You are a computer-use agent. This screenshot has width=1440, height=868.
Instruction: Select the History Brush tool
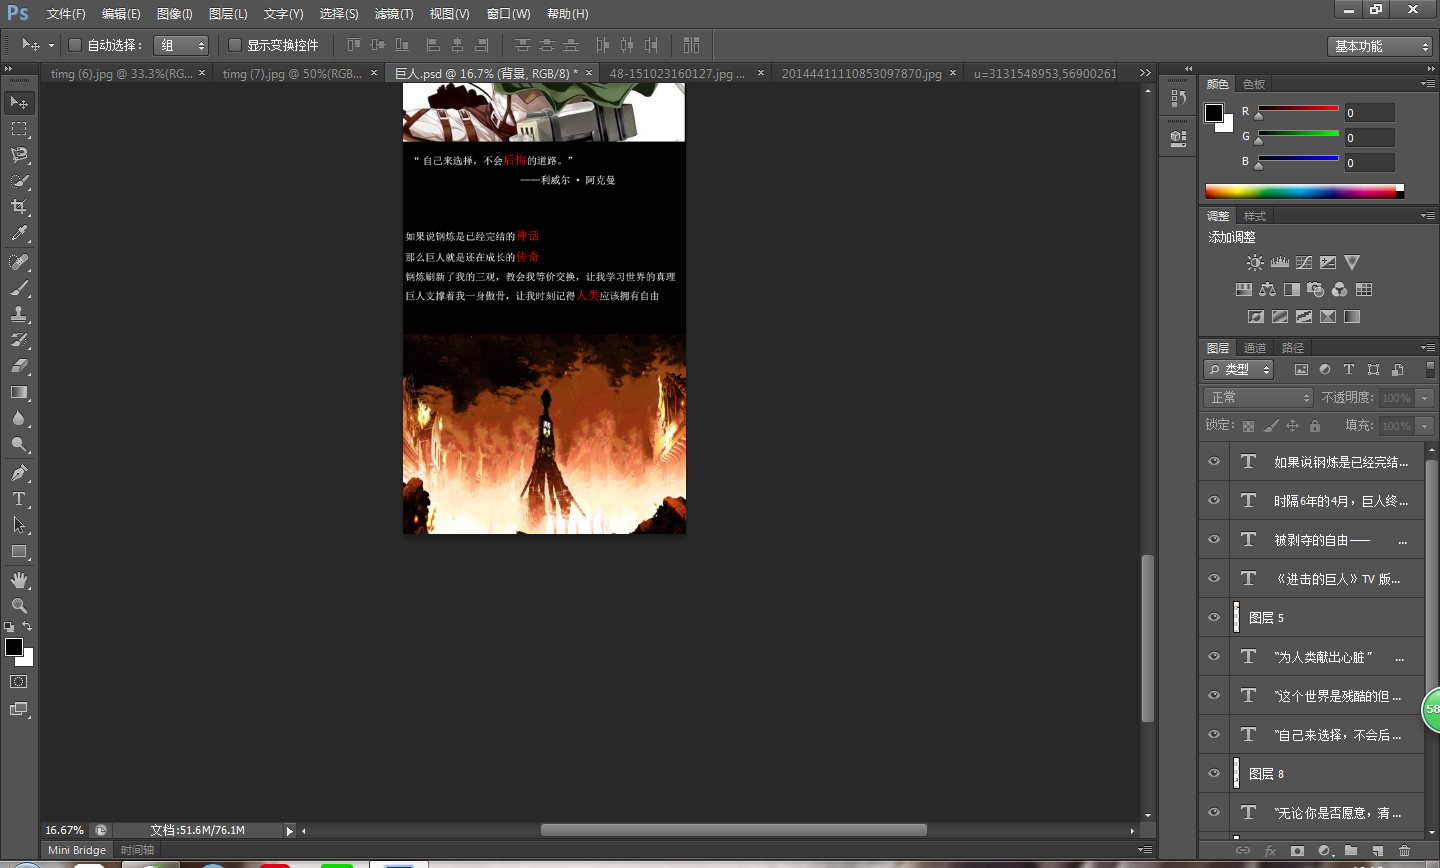(x=19, y=340)
